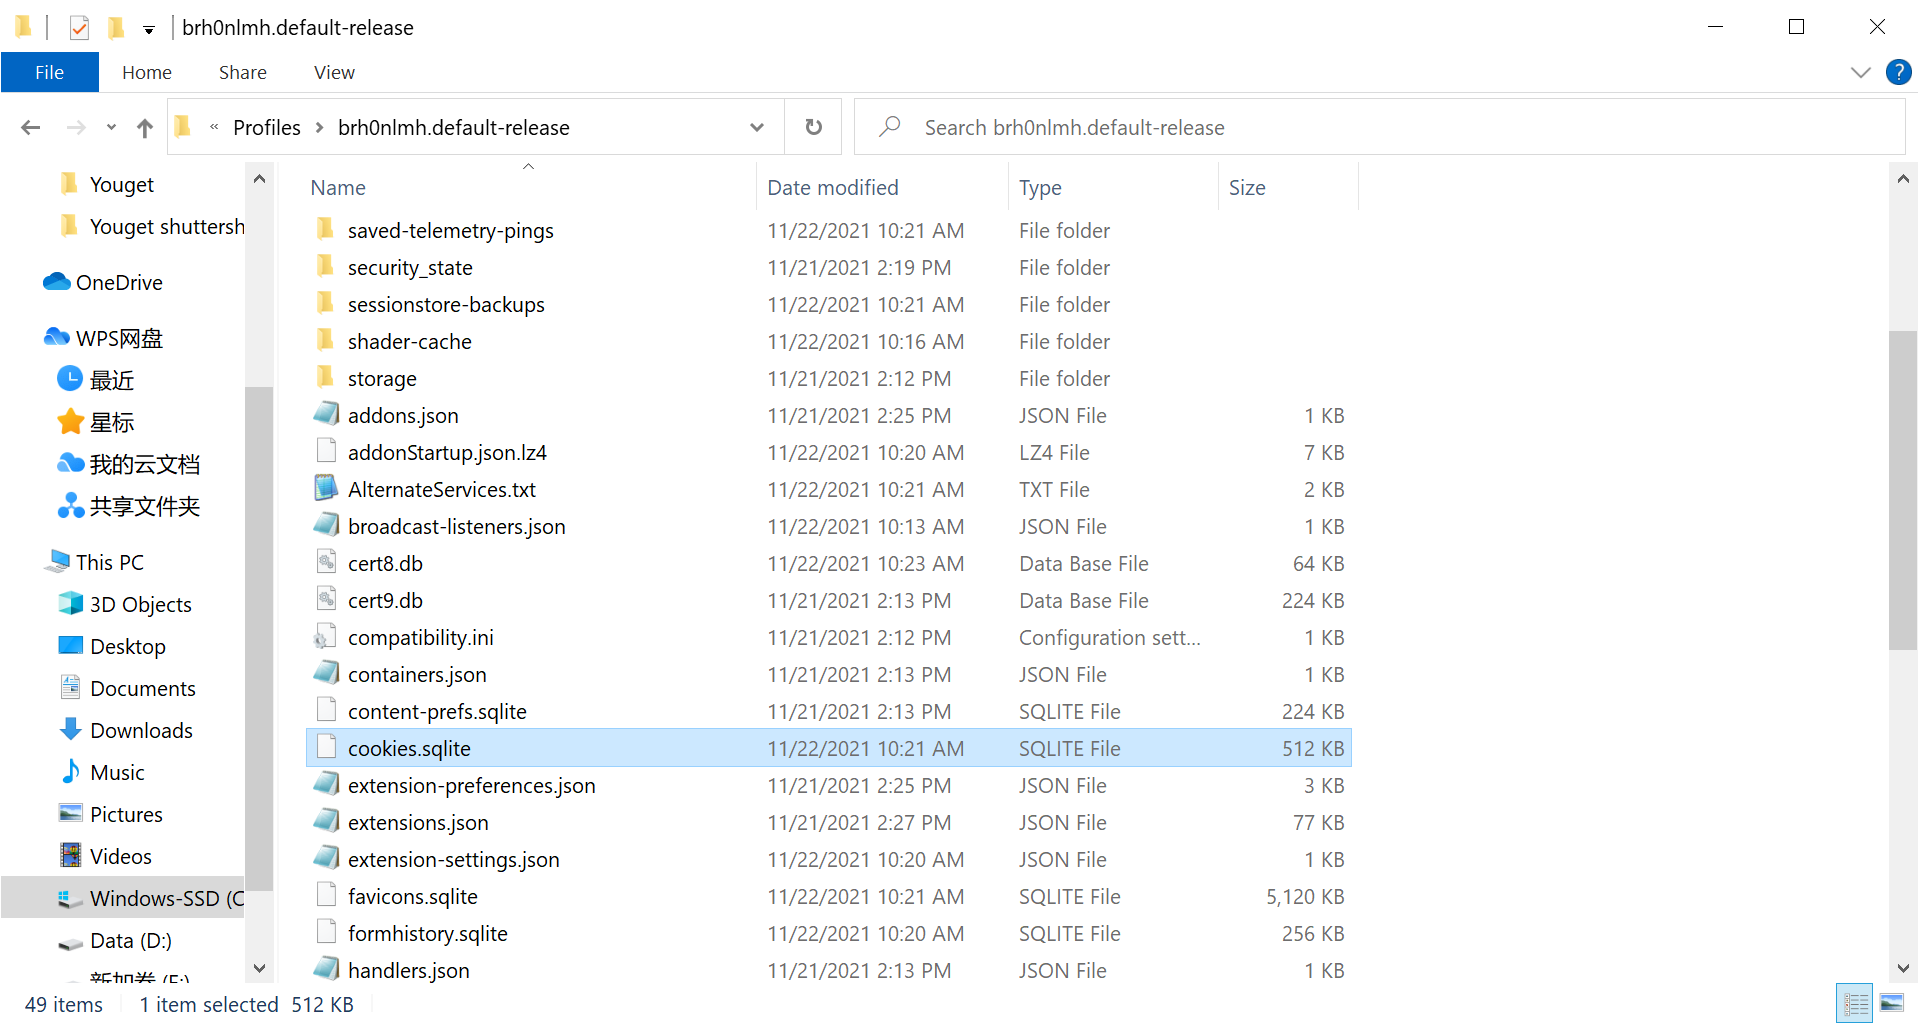Viewport: 1919px width, 1024px height.
Task: Open This PC in navigation pane
Action: point(109,563)
